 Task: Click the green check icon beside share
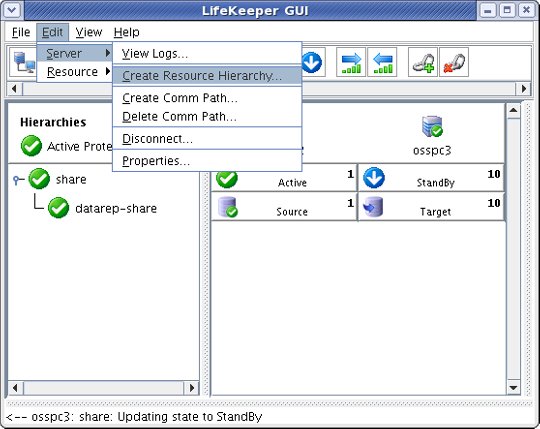(x=39, y=179)
